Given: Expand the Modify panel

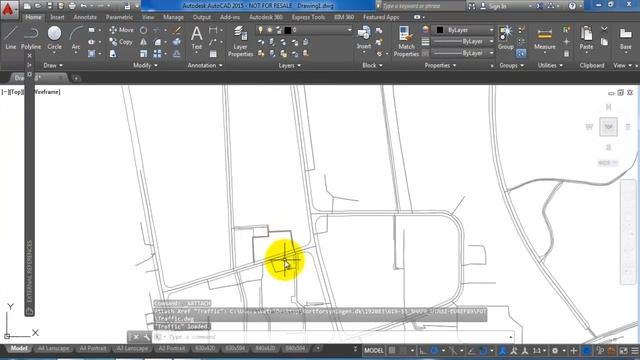Looking at the screenshot, I should (x=145, y=65).
